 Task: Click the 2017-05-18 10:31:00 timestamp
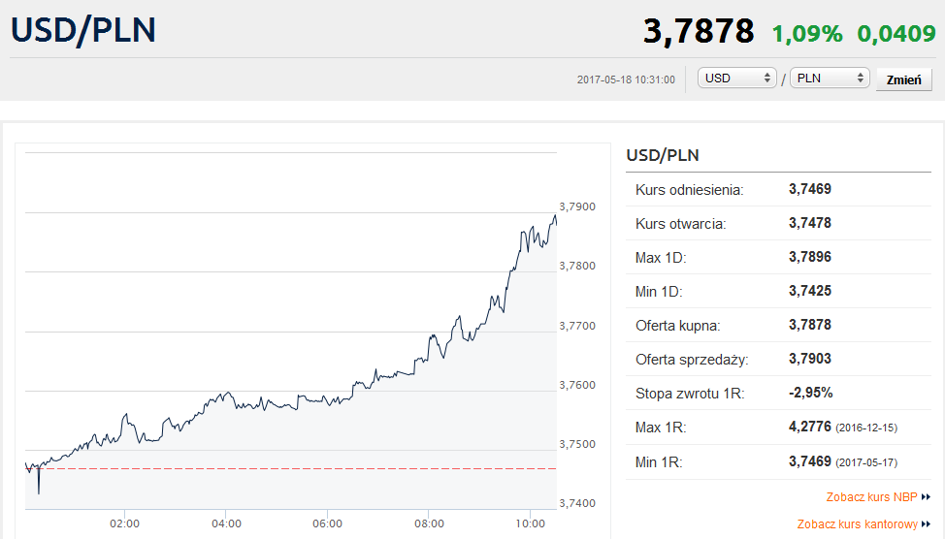tap(626, 79)
